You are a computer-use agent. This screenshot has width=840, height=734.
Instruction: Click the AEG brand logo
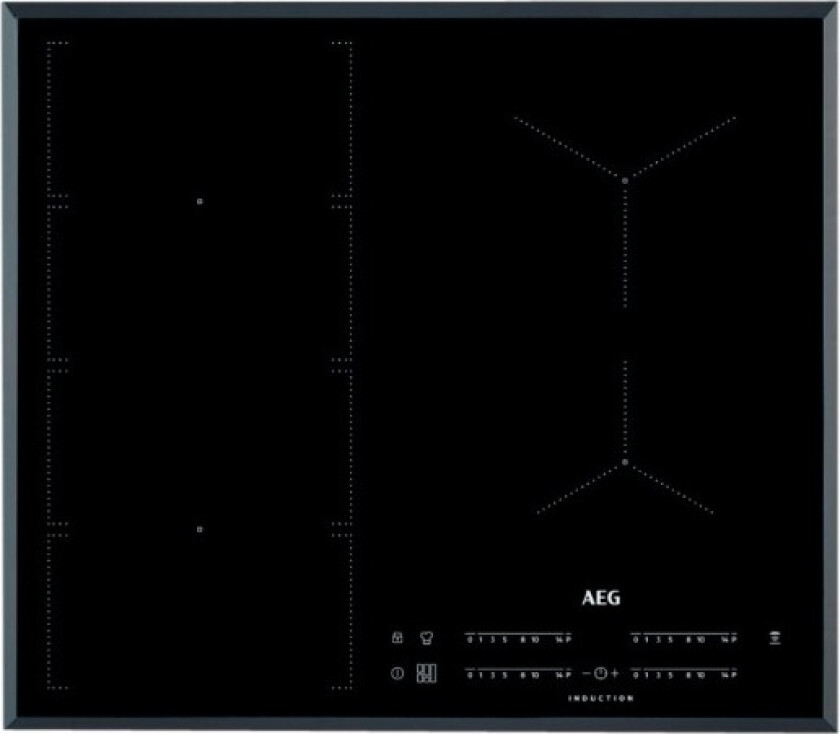[x=600, y=598]
